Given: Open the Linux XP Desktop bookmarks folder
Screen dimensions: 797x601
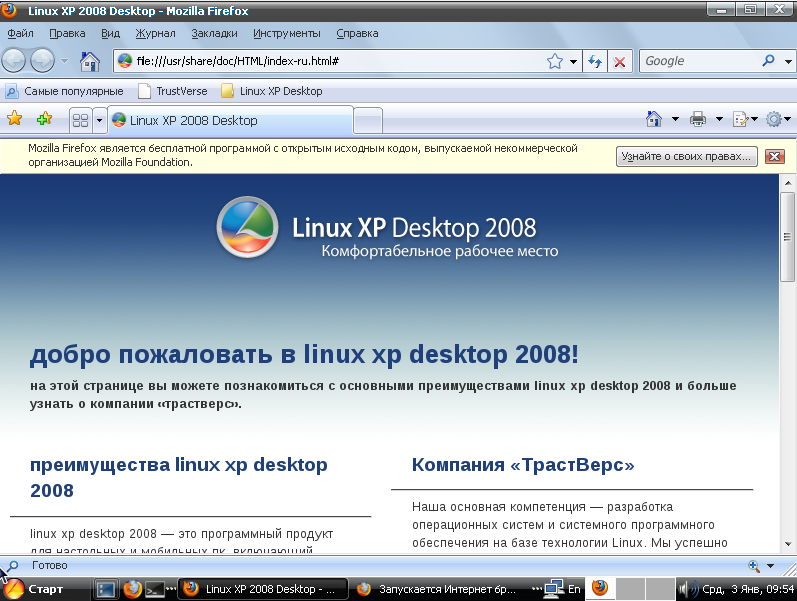Looking at the screenshot, I should click(x=272, y=92).
